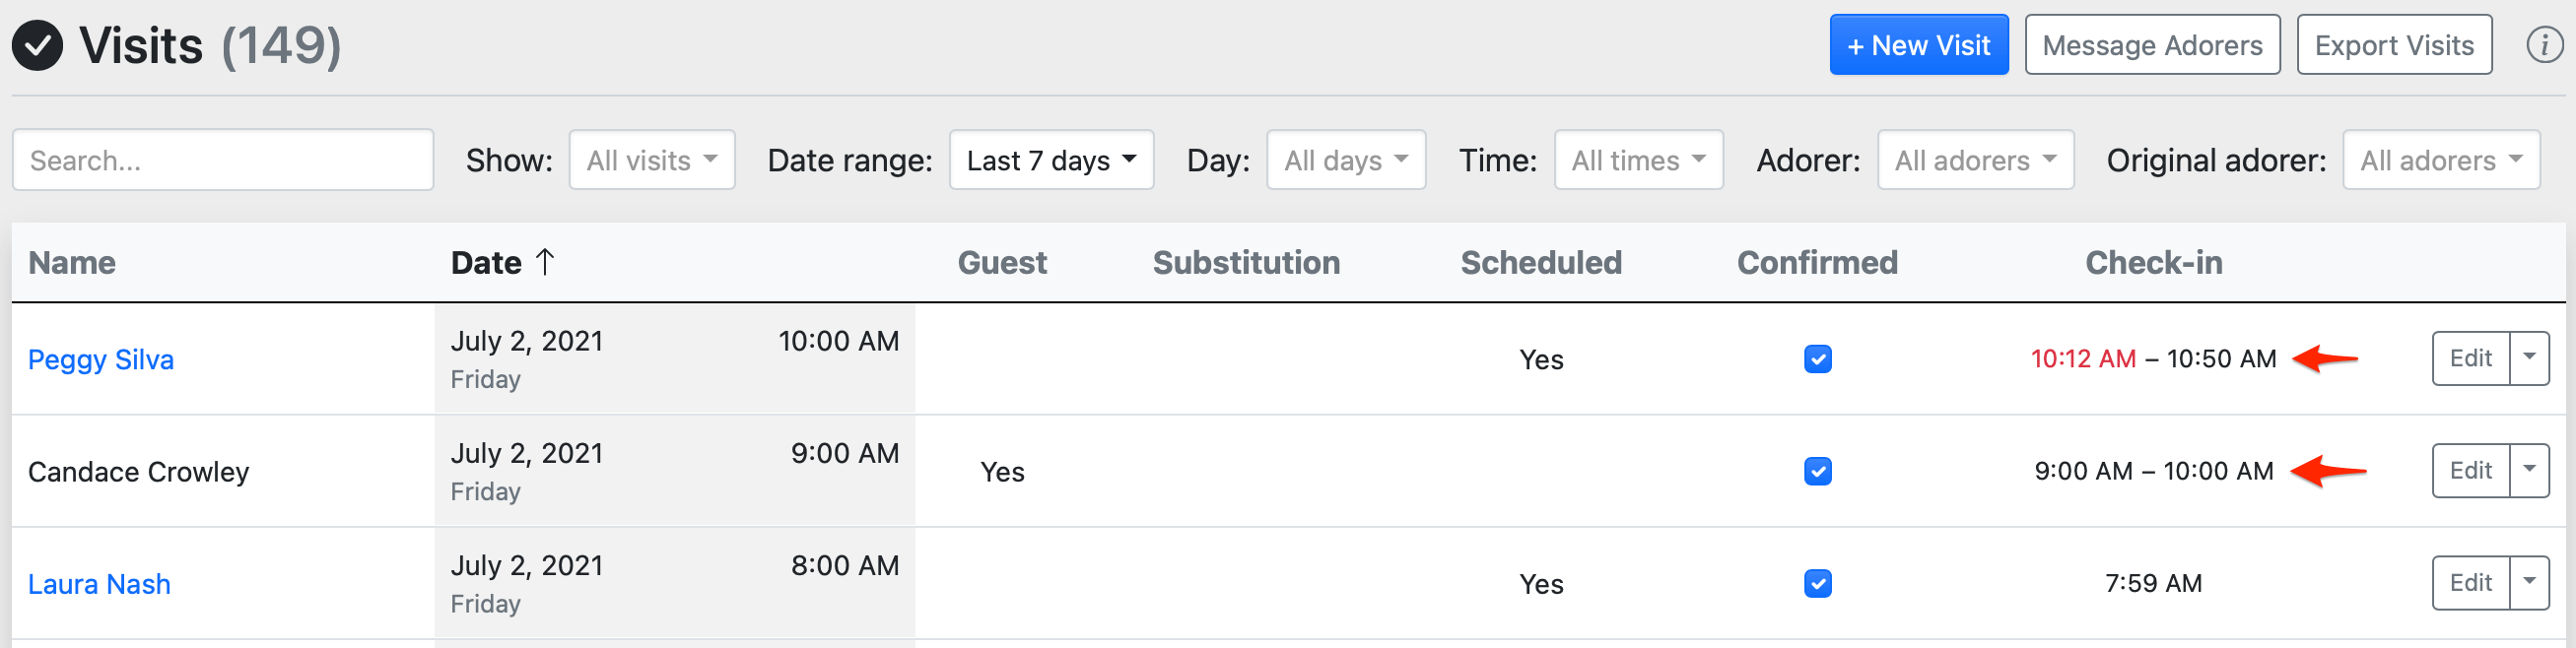Open the Show All visits dropdown
2576x648 pixels.
click(652, 160)
